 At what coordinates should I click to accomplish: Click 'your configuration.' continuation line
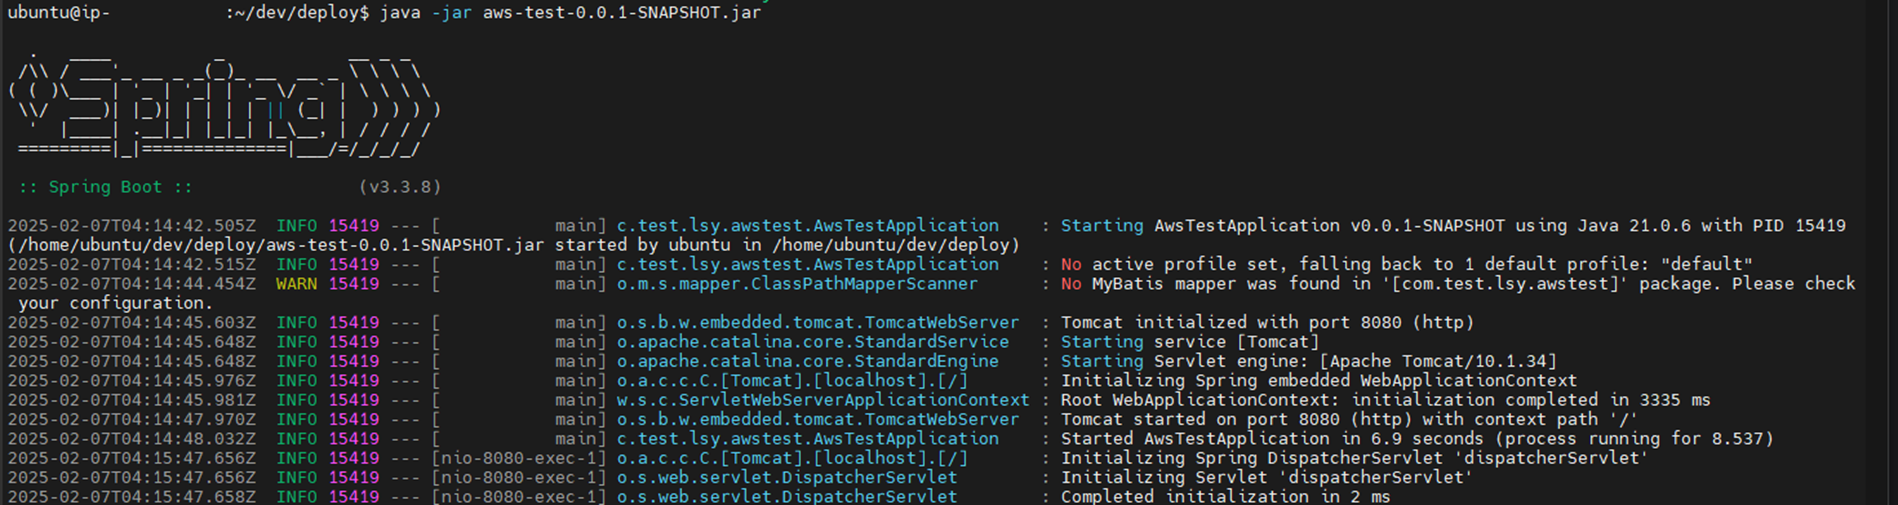(115, 303)
